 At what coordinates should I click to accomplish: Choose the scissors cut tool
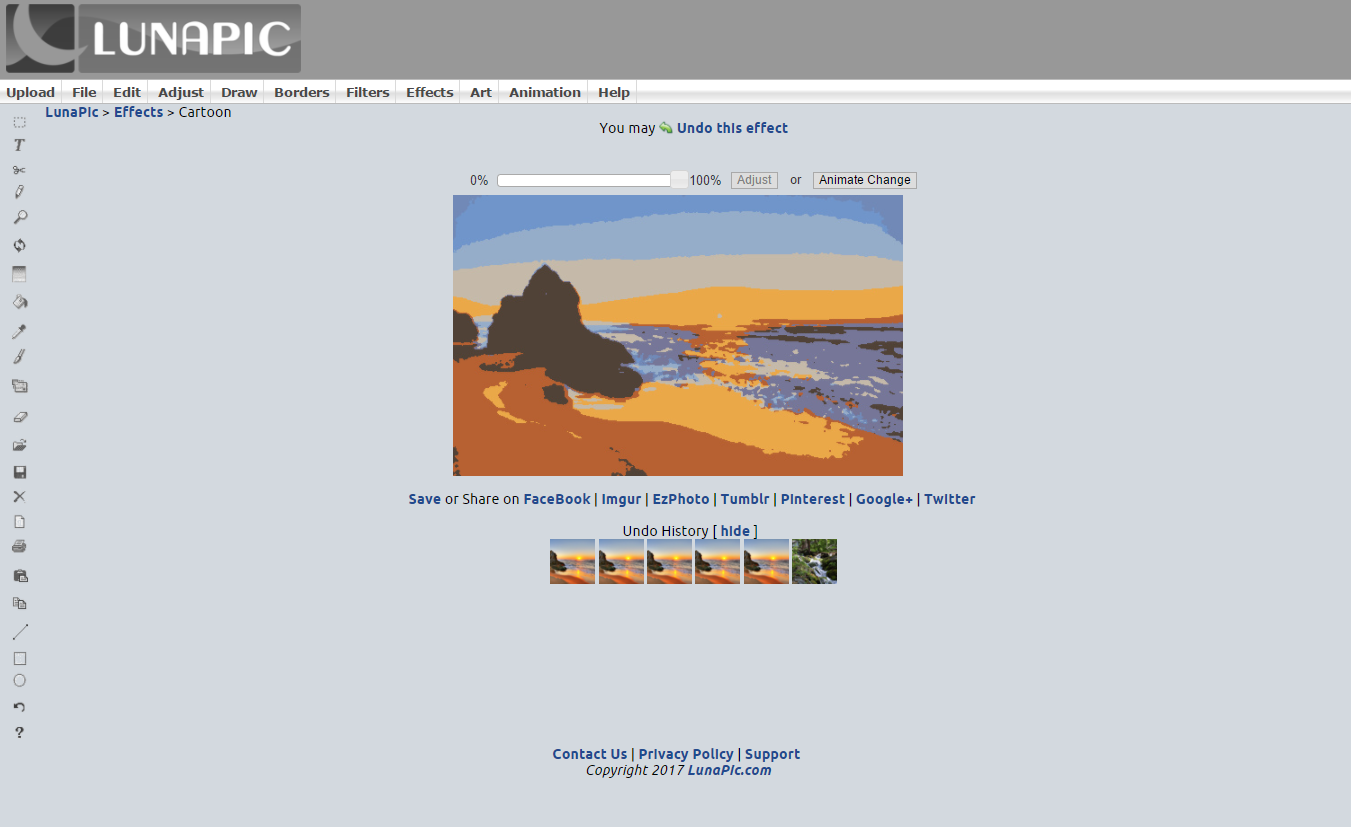coord(19,170)
